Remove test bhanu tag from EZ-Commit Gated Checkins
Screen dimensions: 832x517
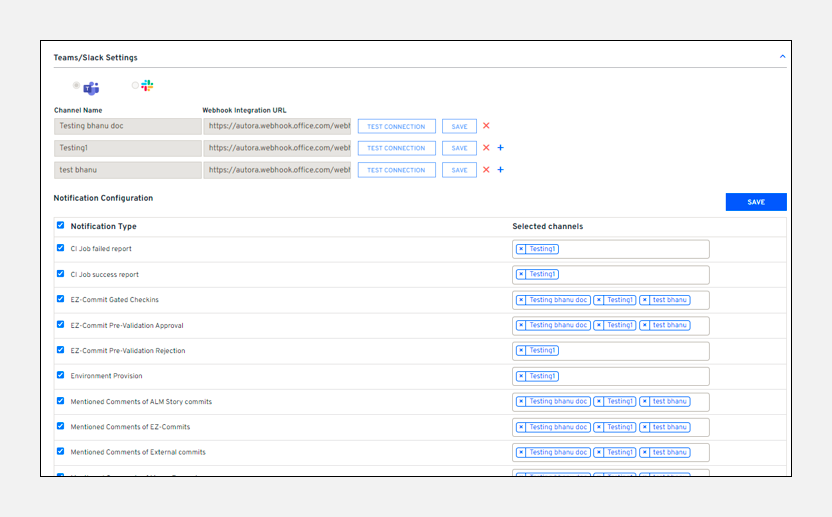[x=645, y=300]
